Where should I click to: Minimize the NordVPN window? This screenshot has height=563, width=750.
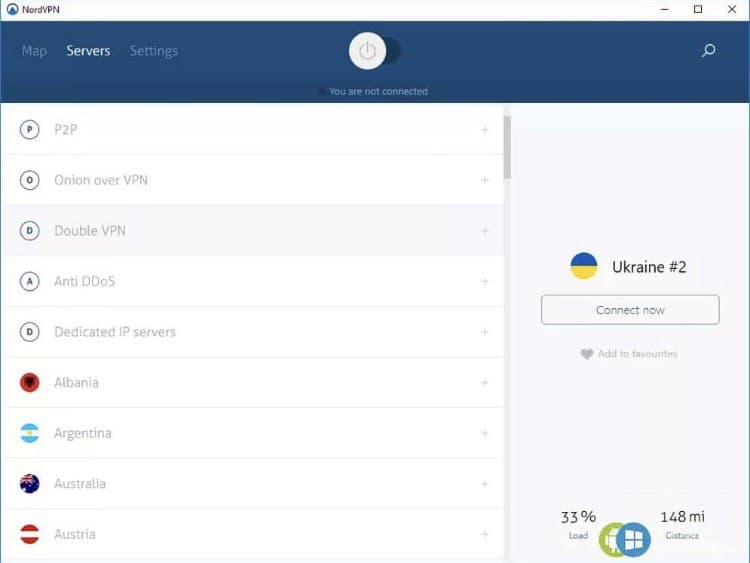[664, 9]
